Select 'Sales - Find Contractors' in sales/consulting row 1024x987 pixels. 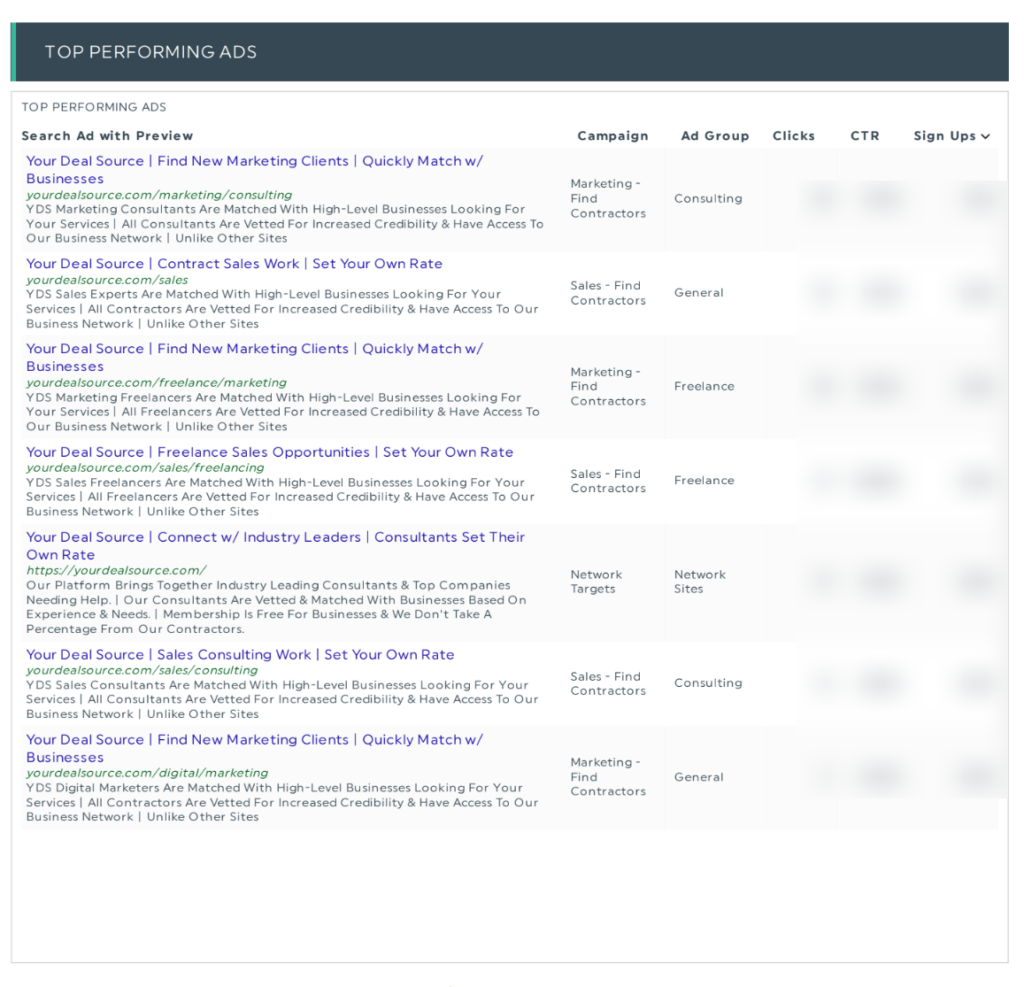click(x=608, y=683)
